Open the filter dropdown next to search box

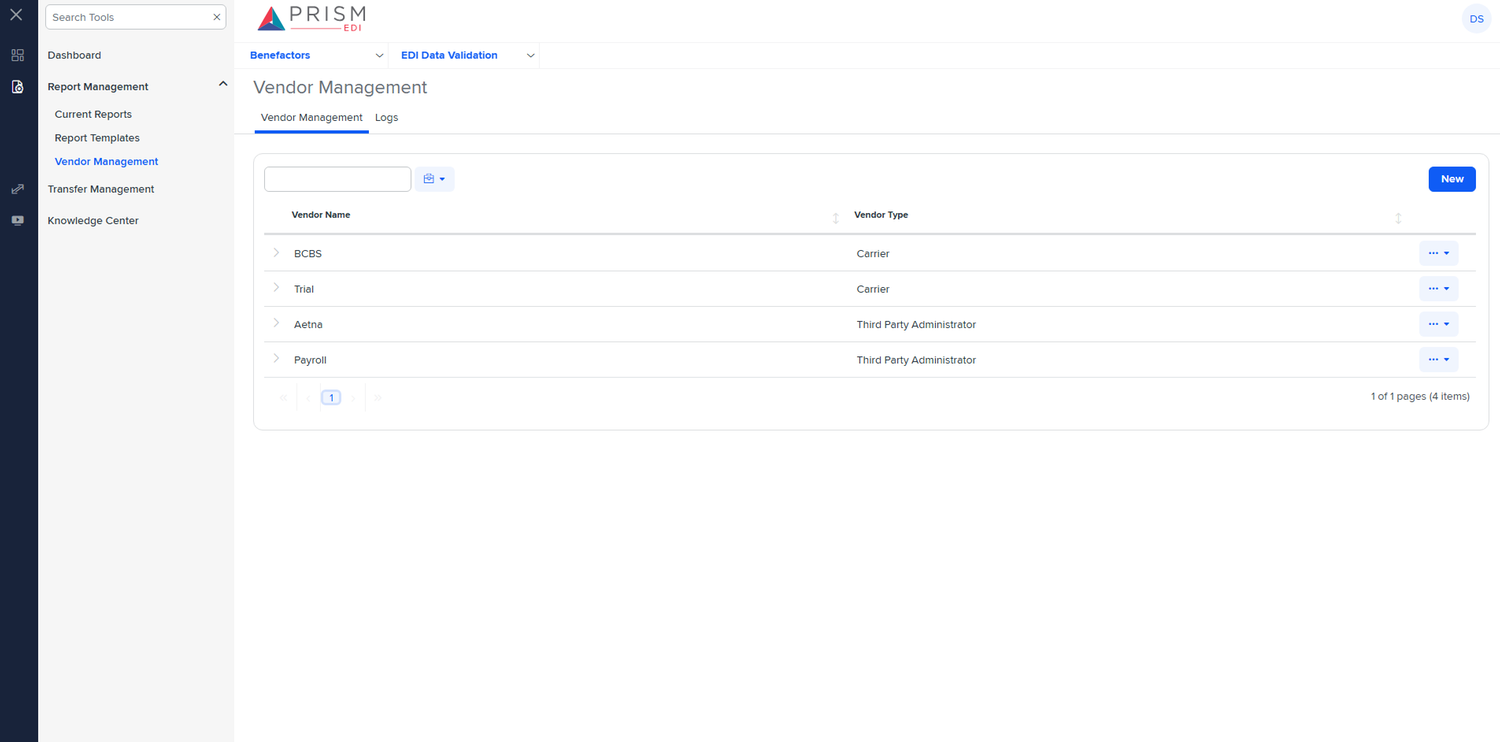[x=434, y=179]
